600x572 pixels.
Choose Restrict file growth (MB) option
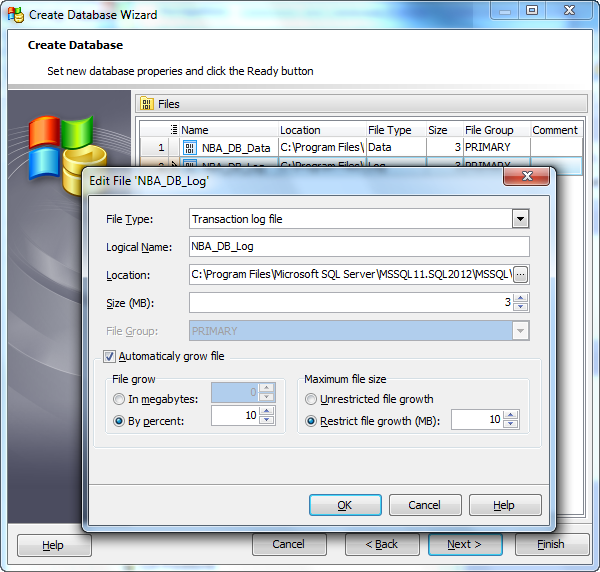[x=311, y=421]
